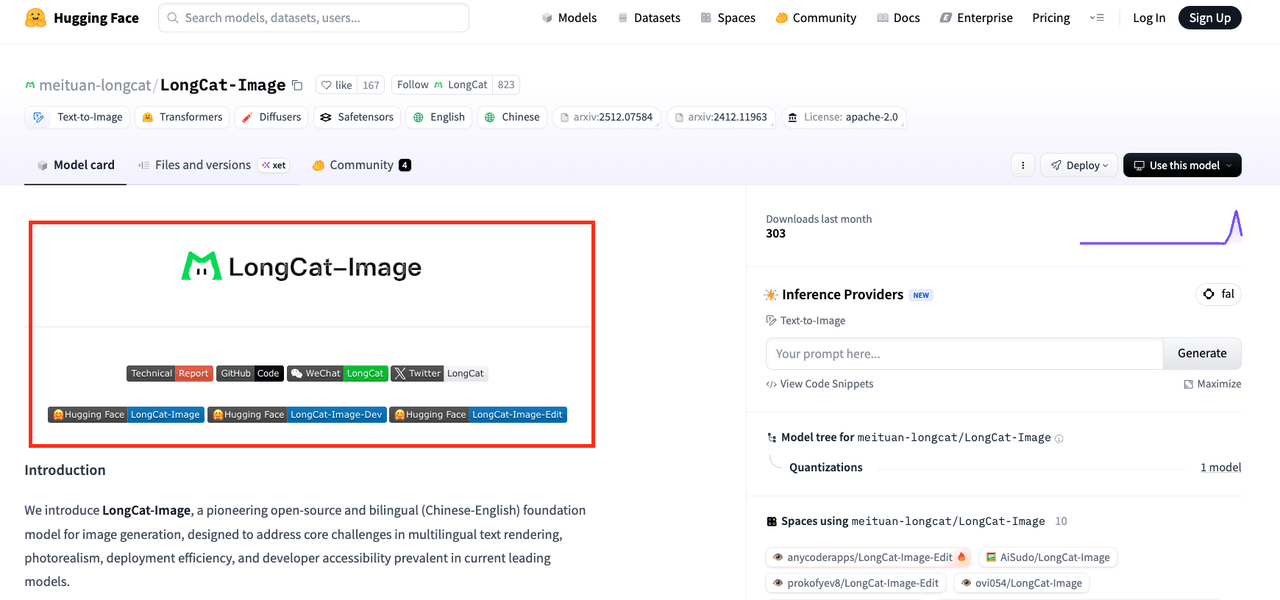Screen dimensions: 1280x600
Task: Select the Safetensors tag
Action: tap(356, 117)
